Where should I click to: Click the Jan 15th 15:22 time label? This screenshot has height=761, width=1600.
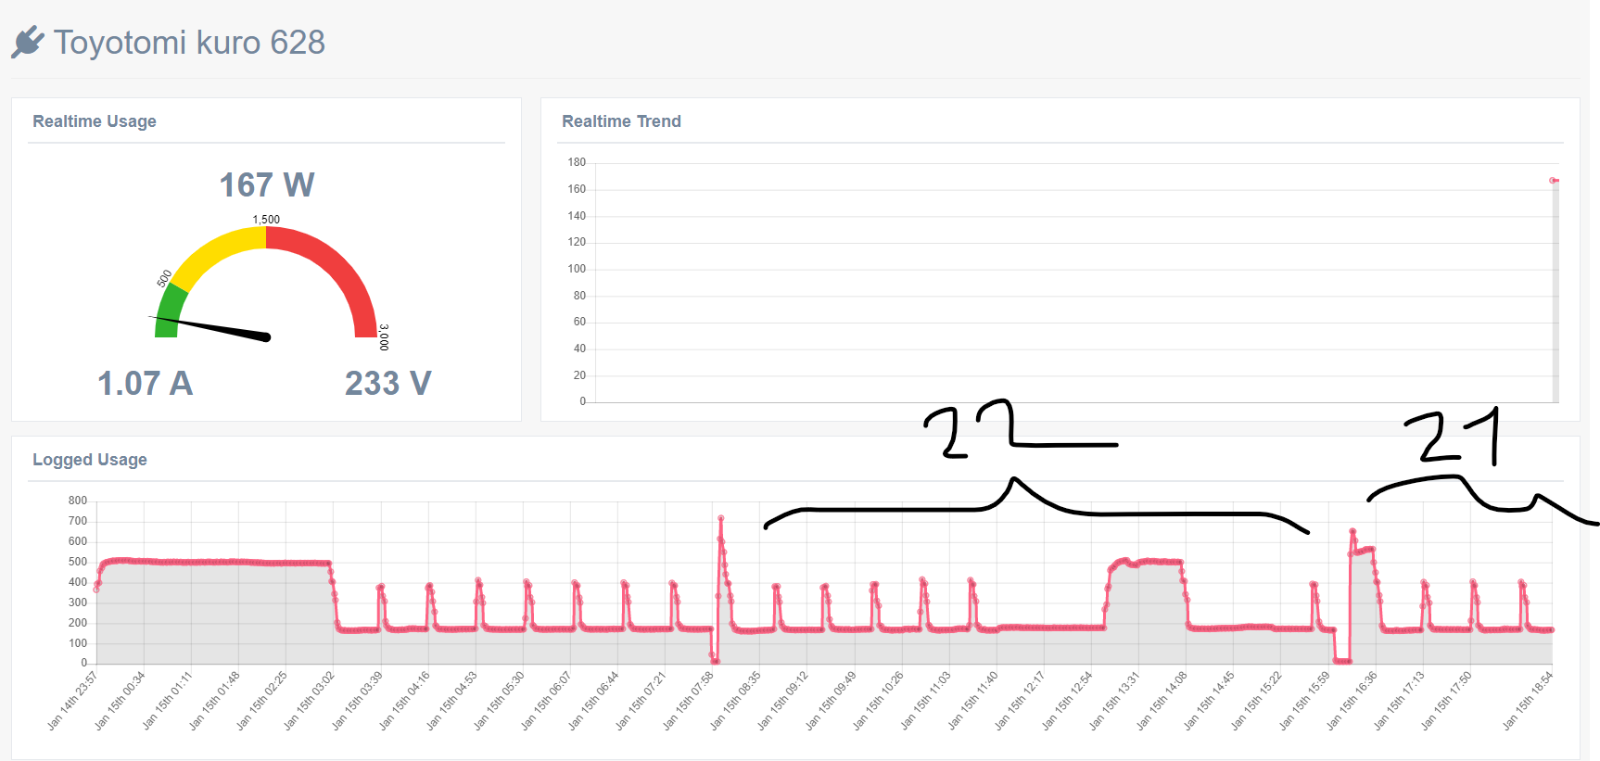1257,701
